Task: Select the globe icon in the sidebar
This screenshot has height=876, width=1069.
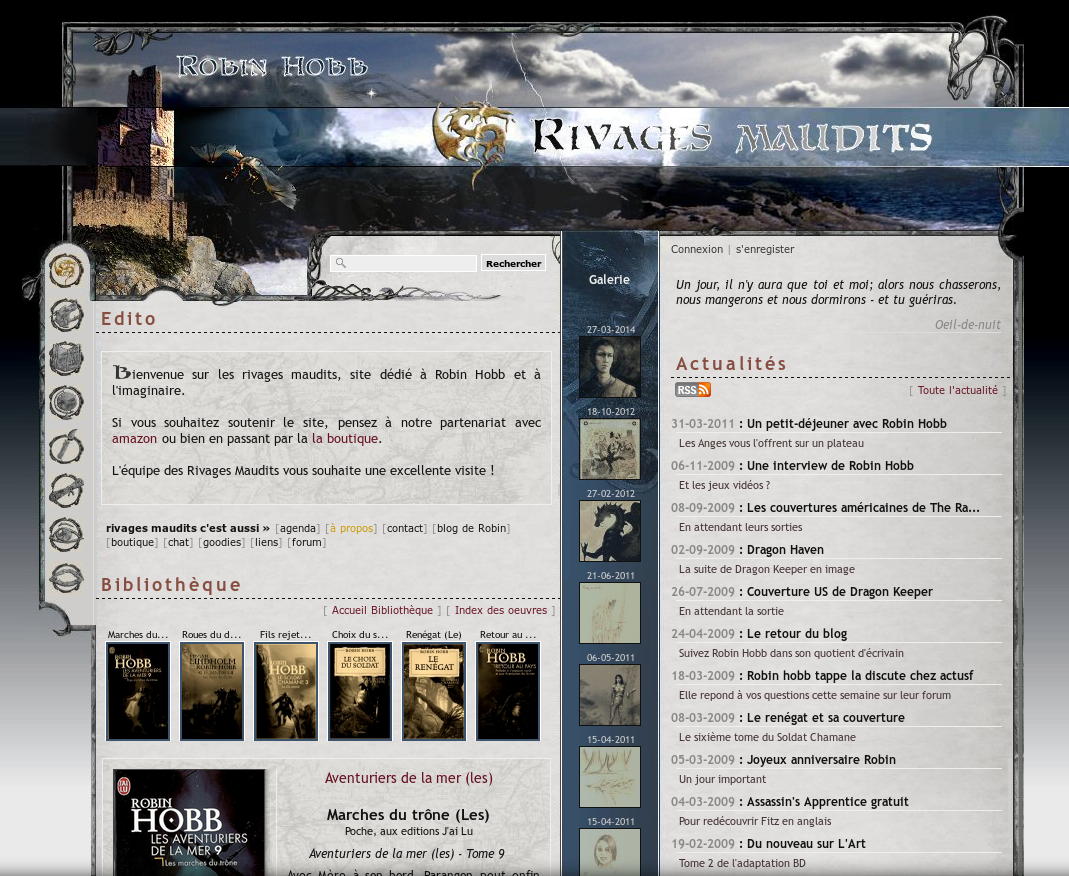Action: pyautogui.click(x=66, y=402)
